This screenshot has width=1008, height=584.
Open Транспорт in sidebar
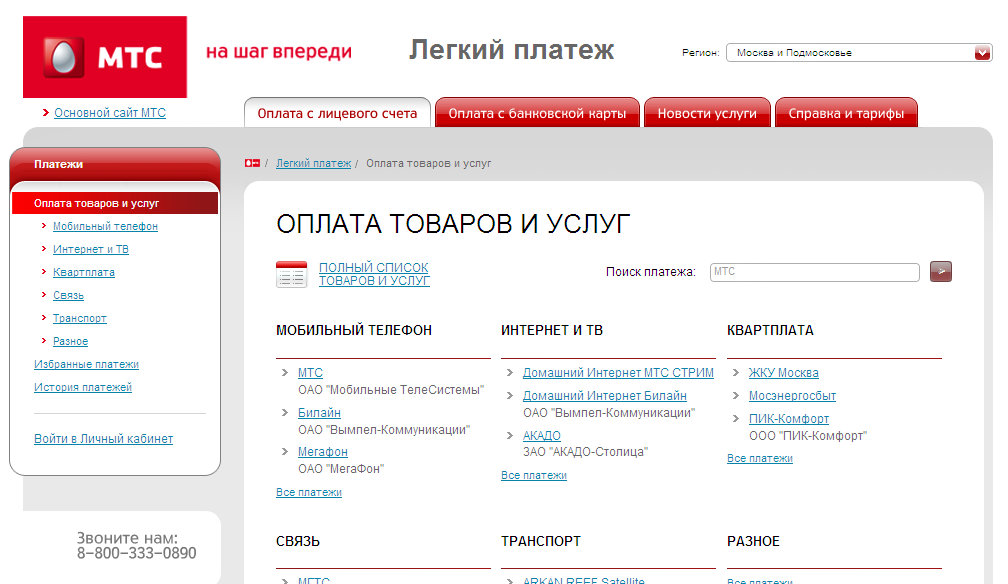click(80, 318)
